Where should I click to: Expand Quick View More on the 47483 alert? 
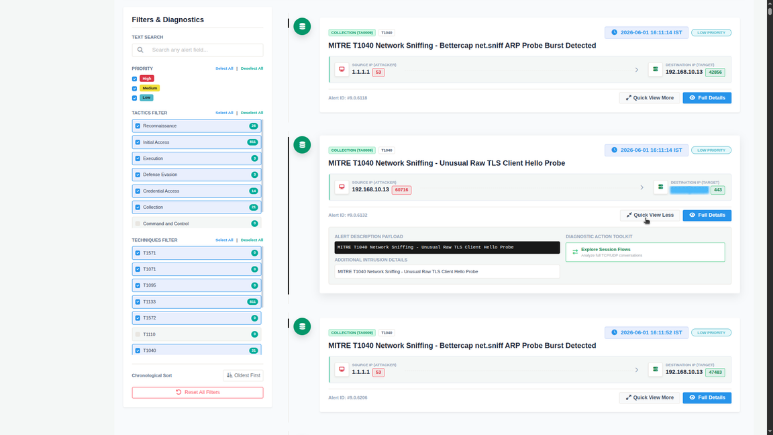[649, 398]
